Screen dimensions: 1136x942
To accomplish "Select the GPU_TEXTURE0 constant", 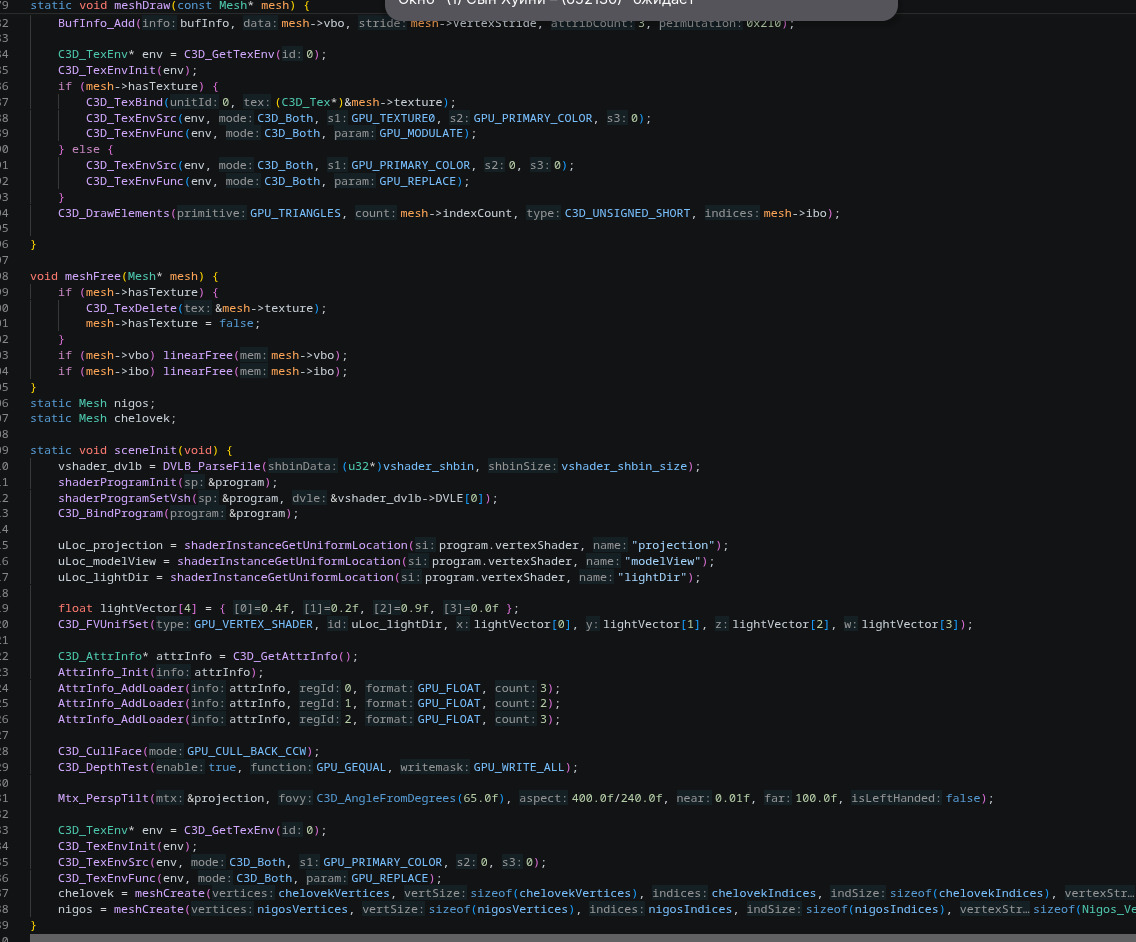I will [x=393, y=118].
